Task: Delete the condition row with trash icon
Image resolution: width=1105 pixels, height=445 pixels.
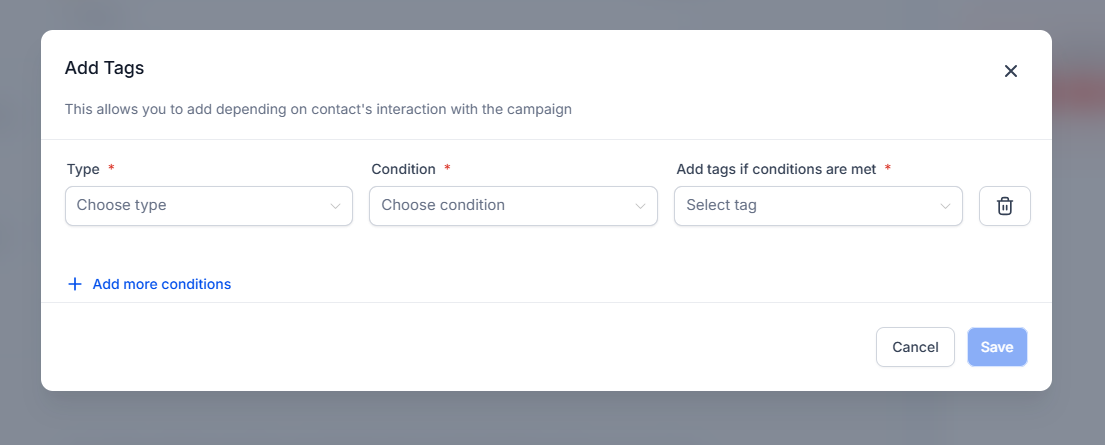Action: point(1004,206)
